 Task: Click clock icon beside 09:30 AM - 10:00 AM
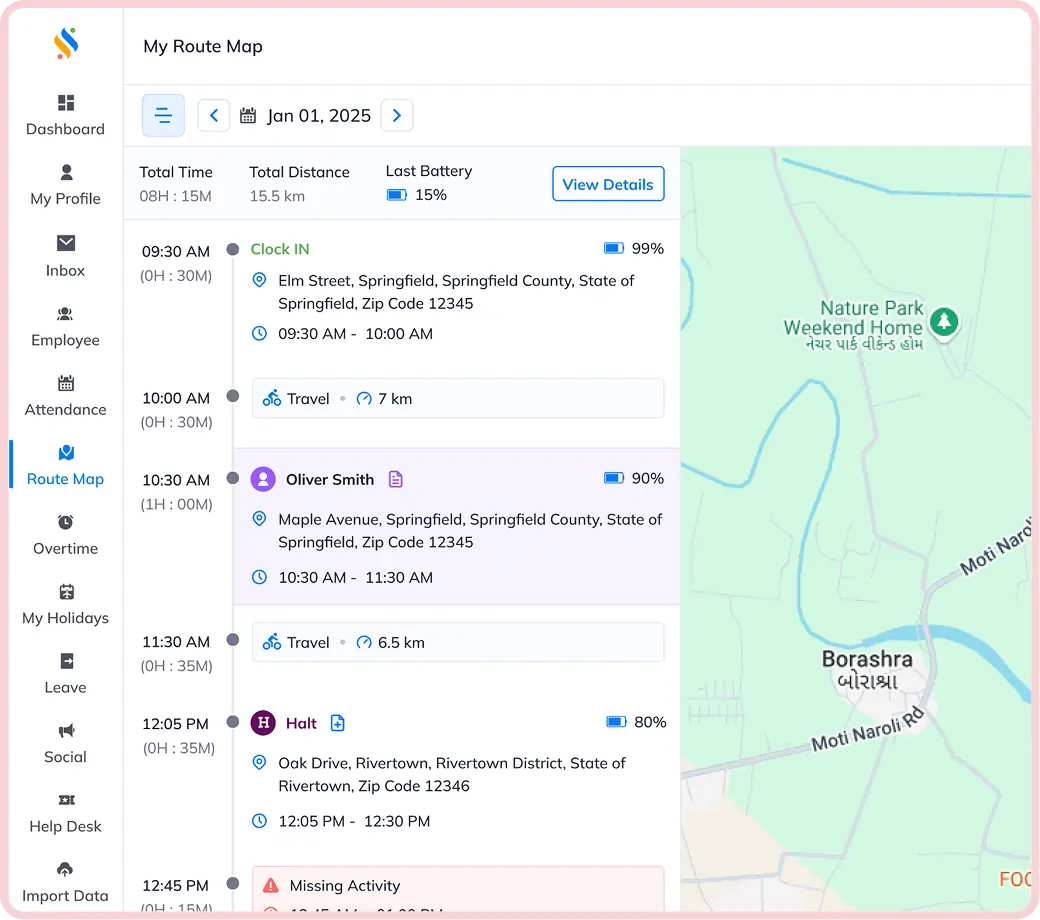pos(259,333)
